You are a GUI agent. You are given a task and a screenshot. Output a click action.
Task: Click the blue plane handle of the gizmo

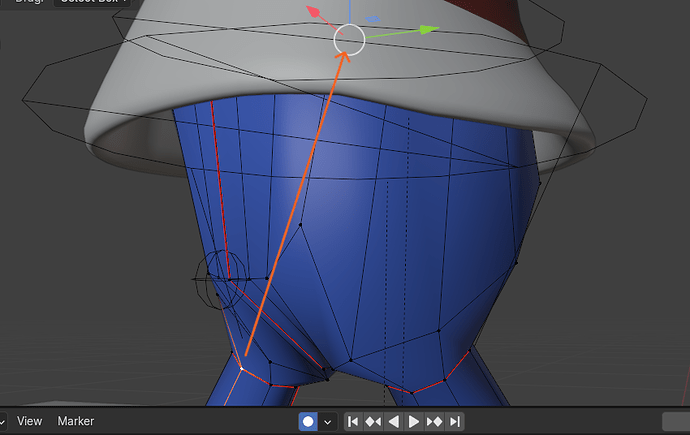pyautogui.click(x=373, y=19)
